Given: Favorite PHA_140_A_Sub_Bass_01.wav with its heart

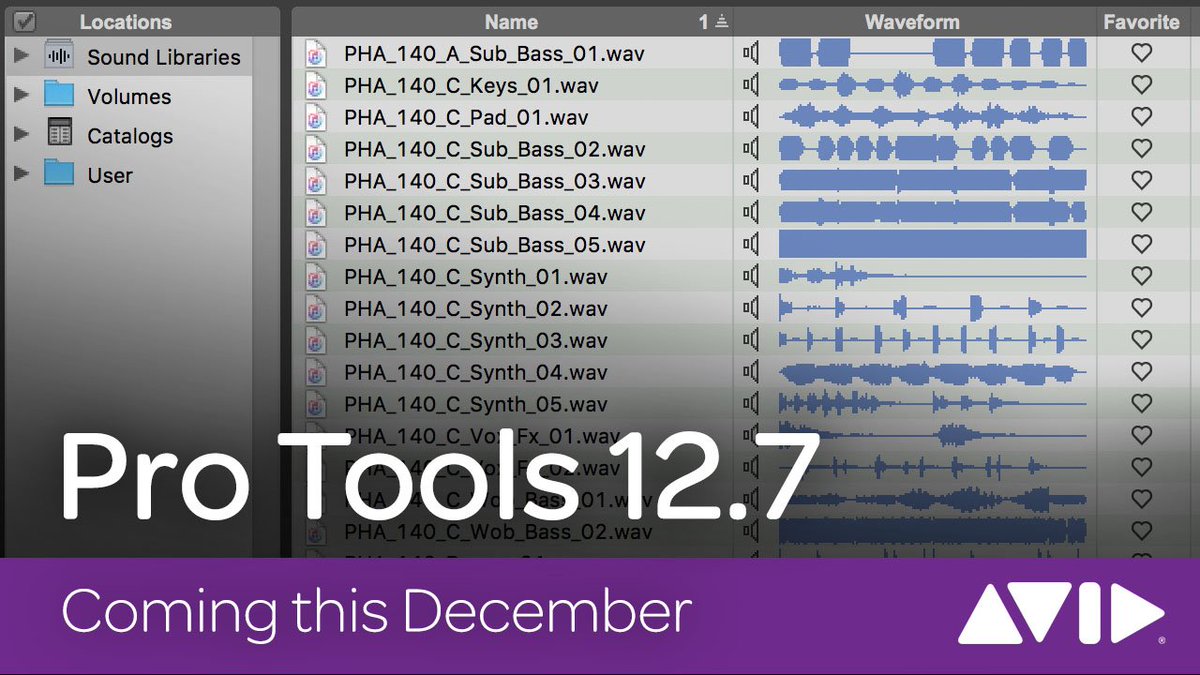Looking at the screenshot, I should click(1141, 53).
